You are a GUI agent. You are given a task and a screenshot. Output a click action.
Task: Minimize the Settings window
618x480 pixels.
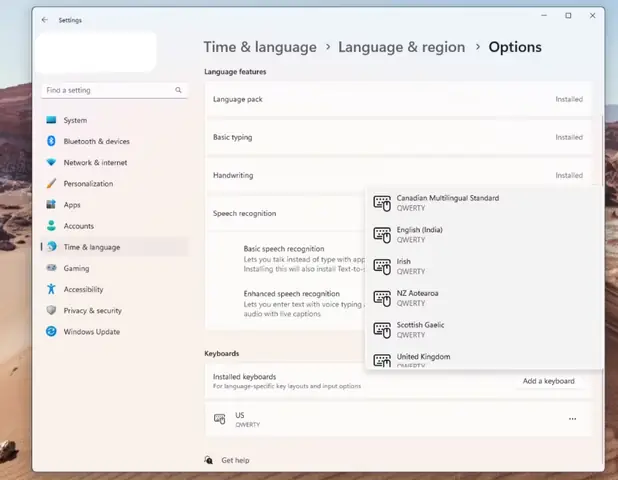(544, 15)
